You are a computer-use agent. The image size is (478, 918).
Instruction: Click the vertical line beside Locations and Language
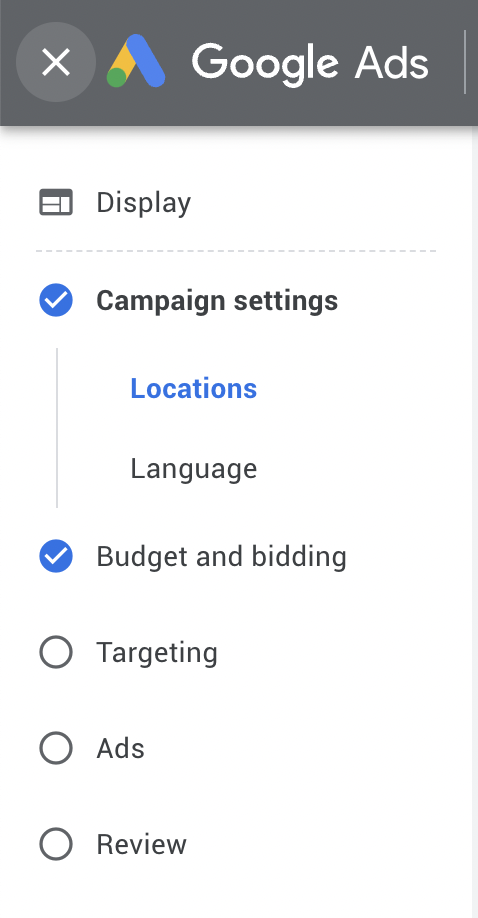[x=57, y=428]
